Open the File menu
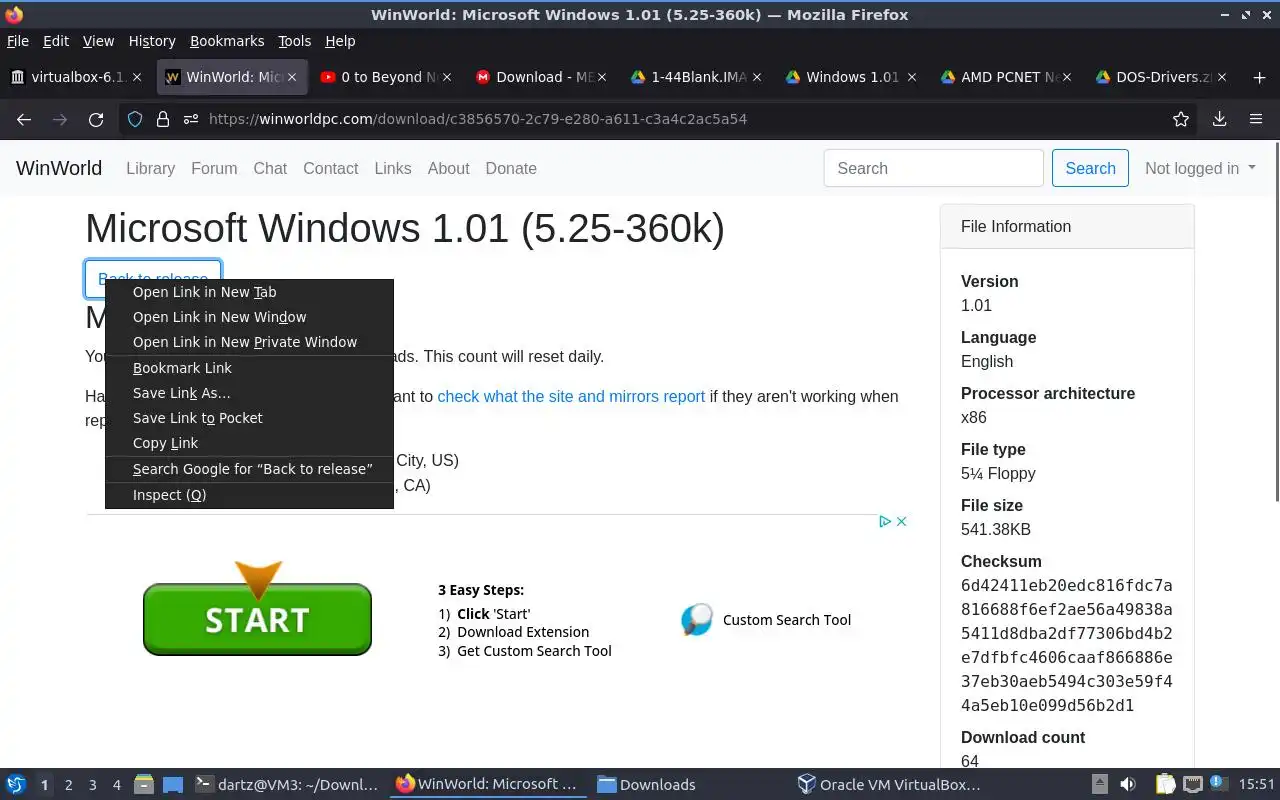This screenshot has width=1280, height=800. (18, 41)
